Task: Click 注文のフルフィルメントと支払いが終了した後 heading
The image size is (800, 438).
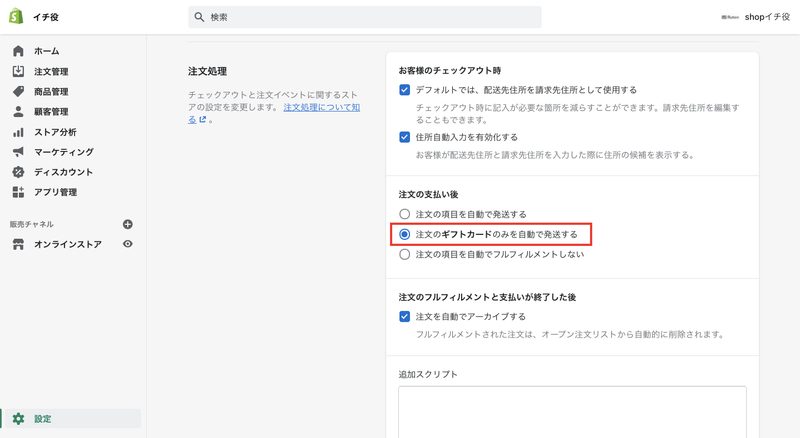Action: pos(487,297)
